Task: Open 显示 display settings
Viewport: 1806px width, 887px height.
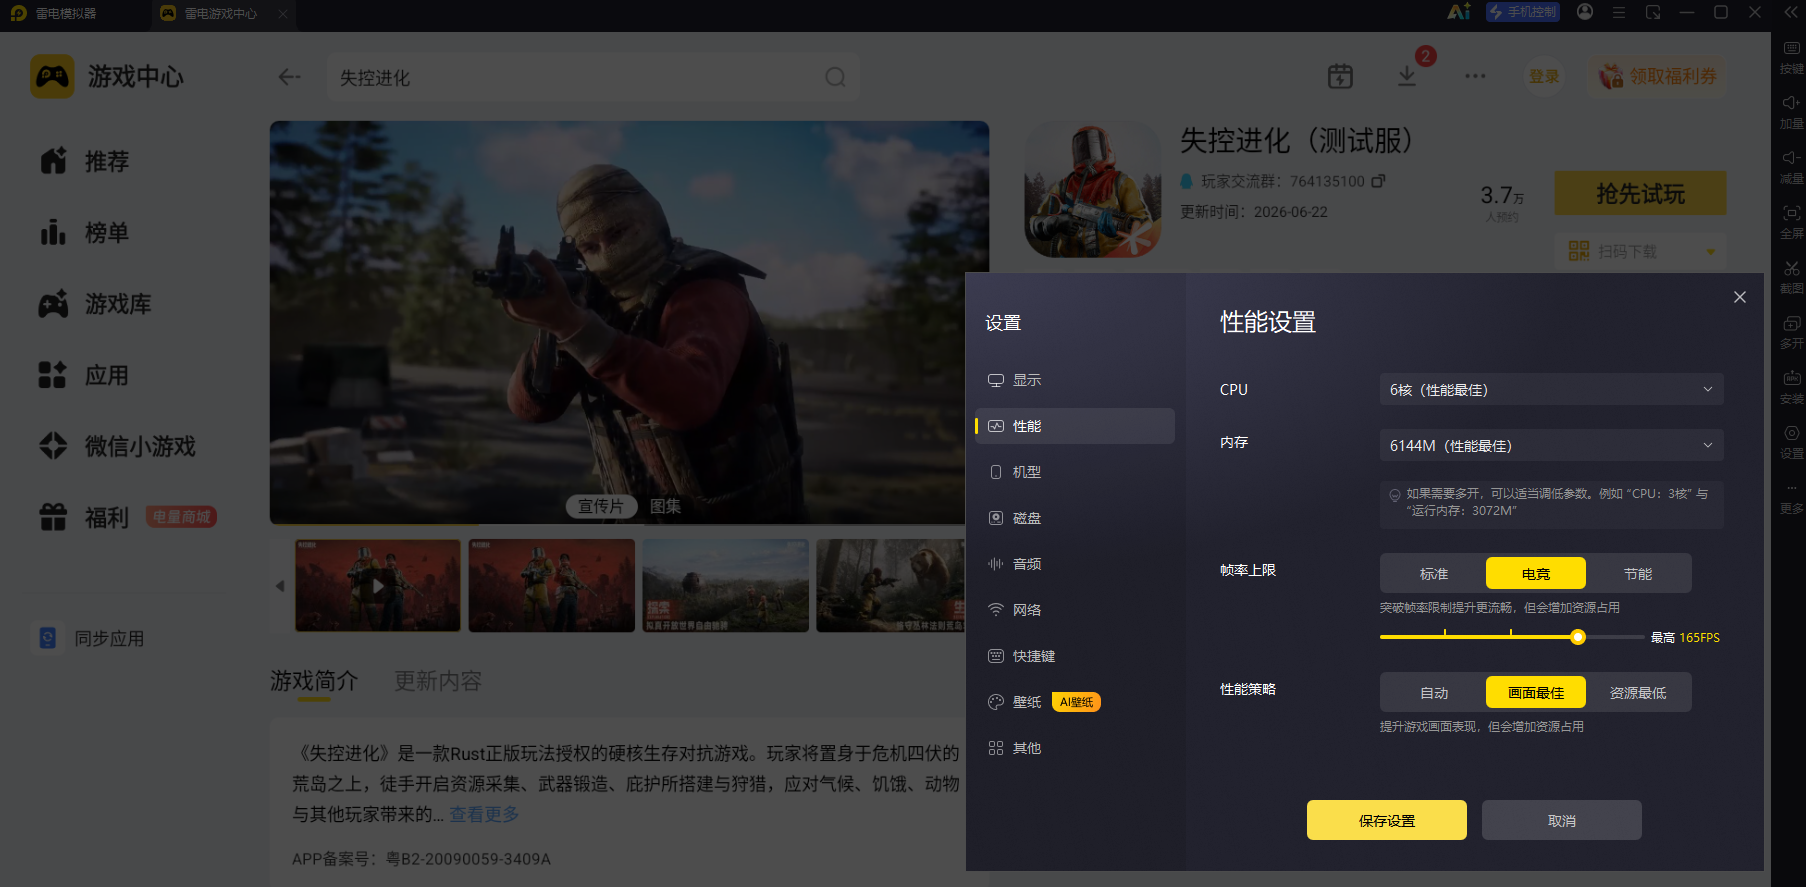Action: pyautogui.click(x=1074, y=380)
